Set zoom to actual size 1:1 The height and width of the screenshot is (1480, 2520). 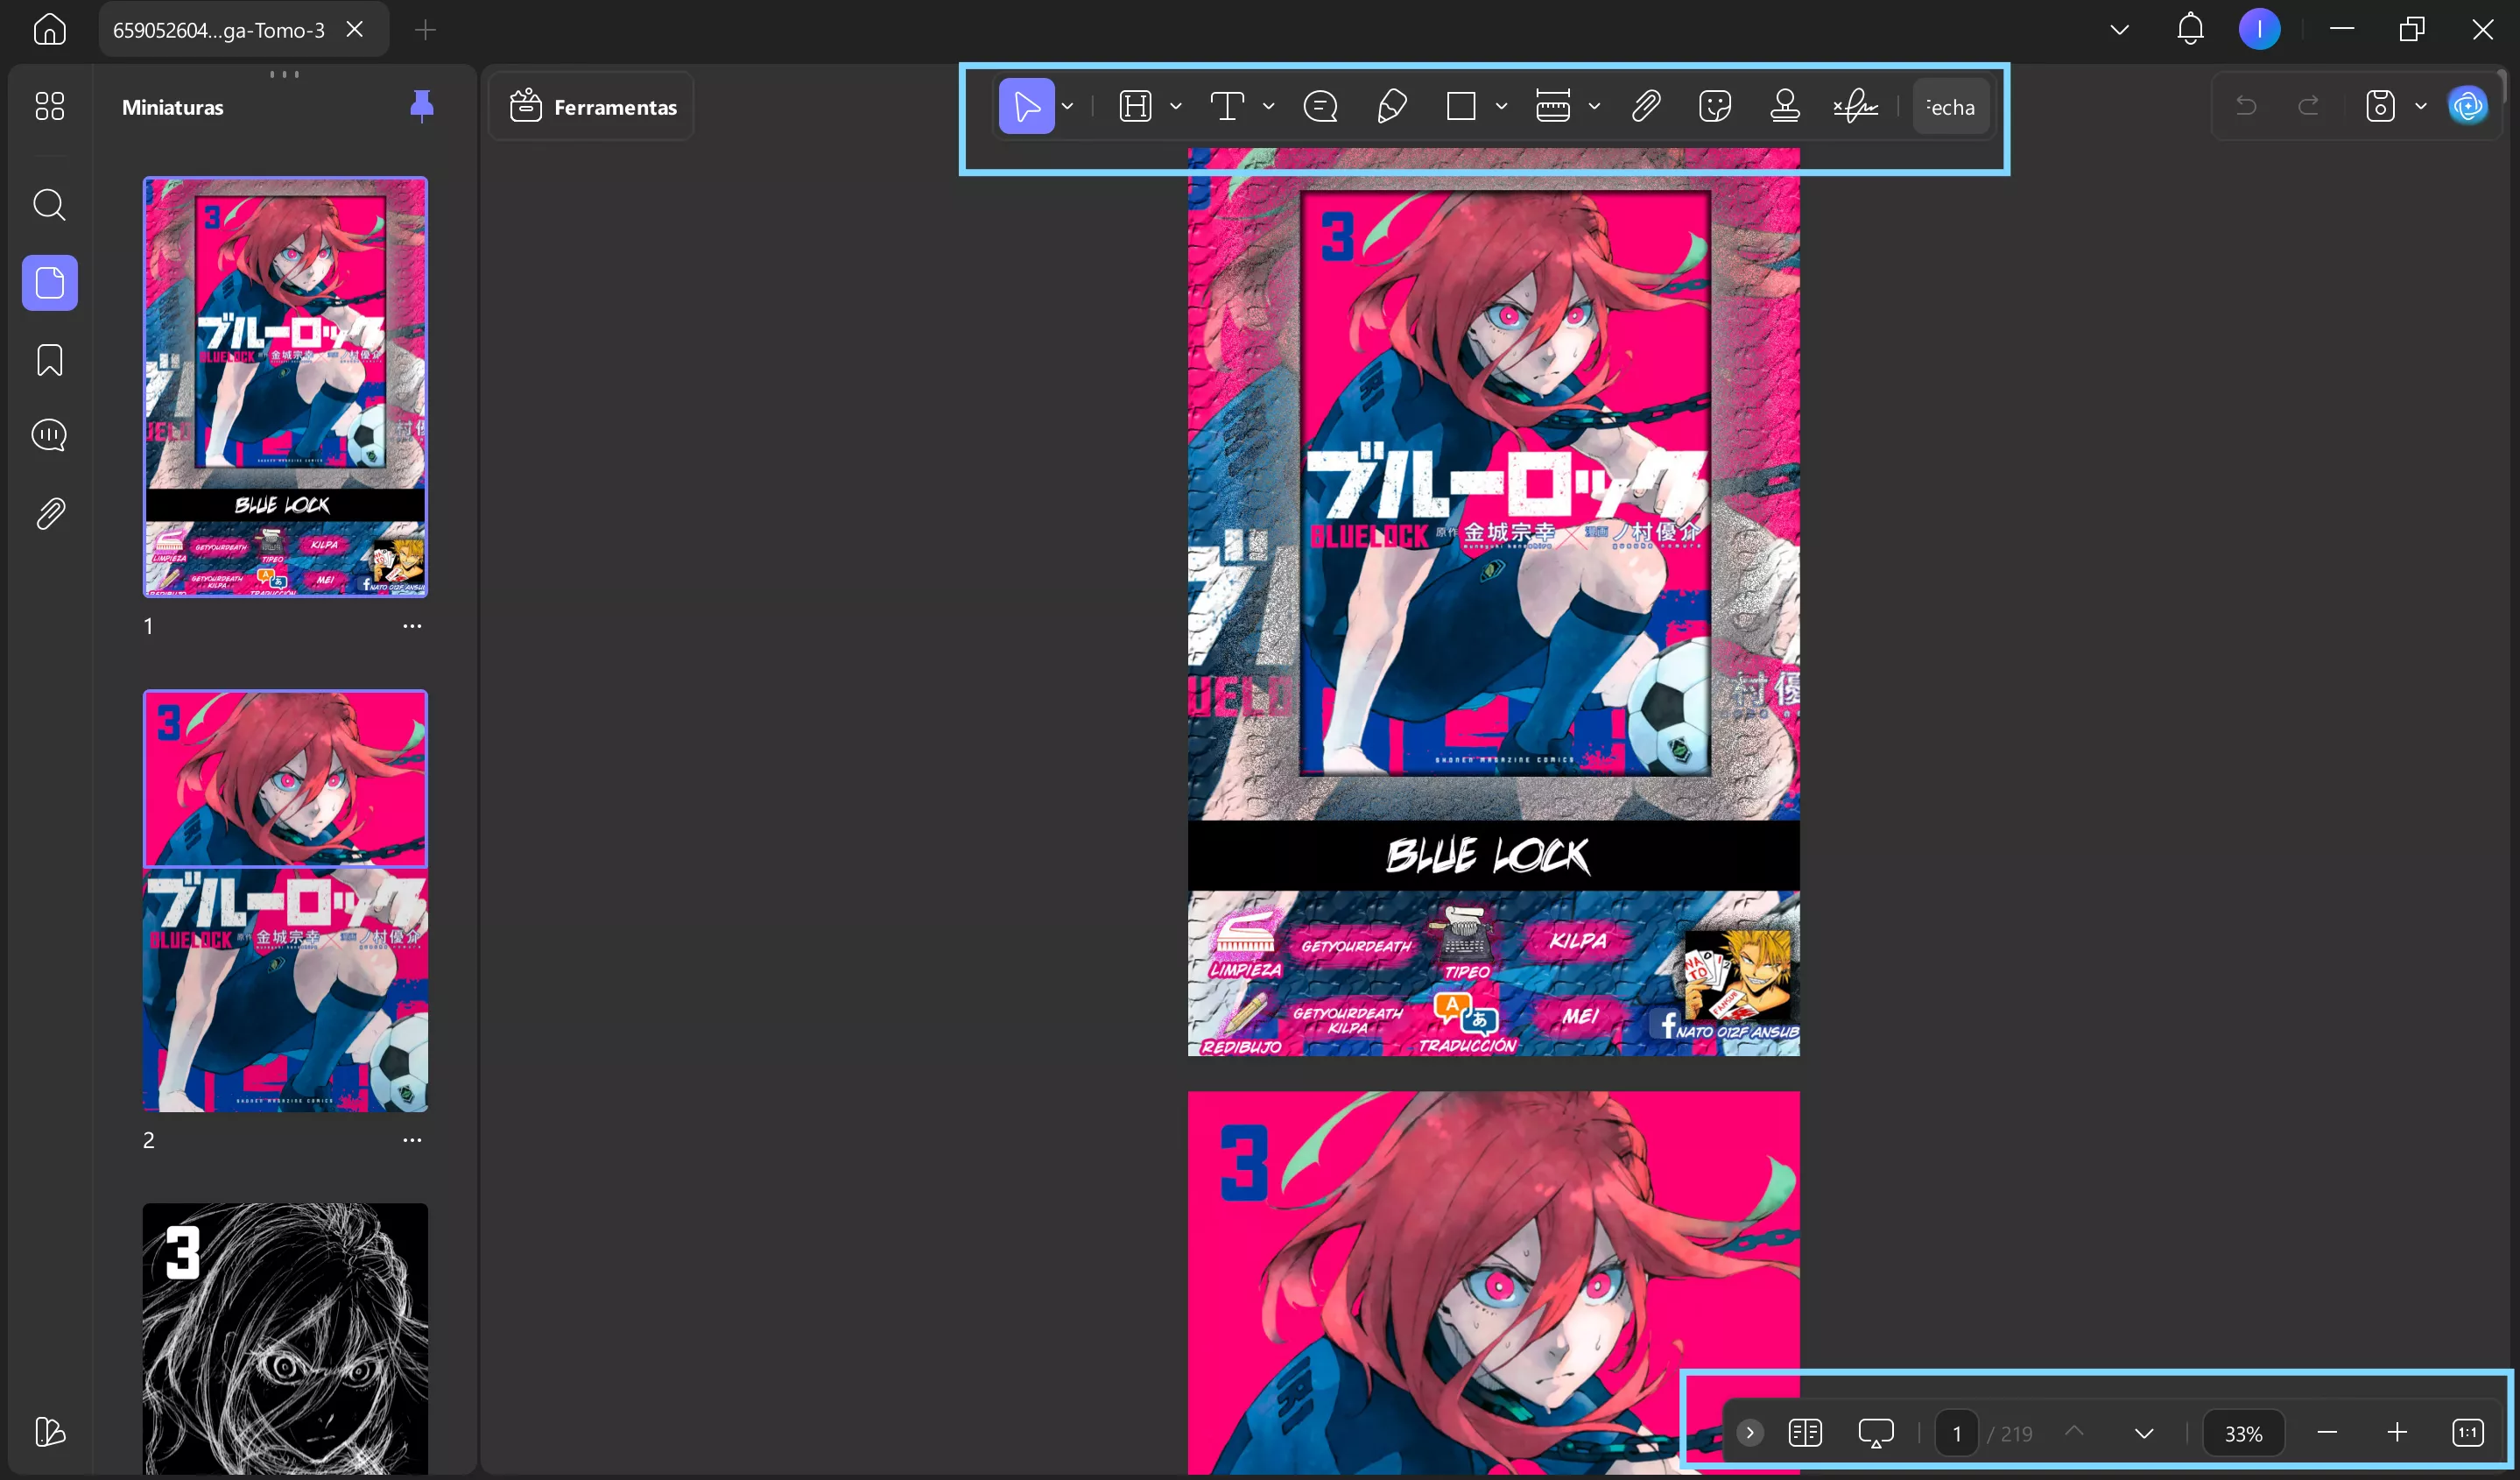2467,1433
